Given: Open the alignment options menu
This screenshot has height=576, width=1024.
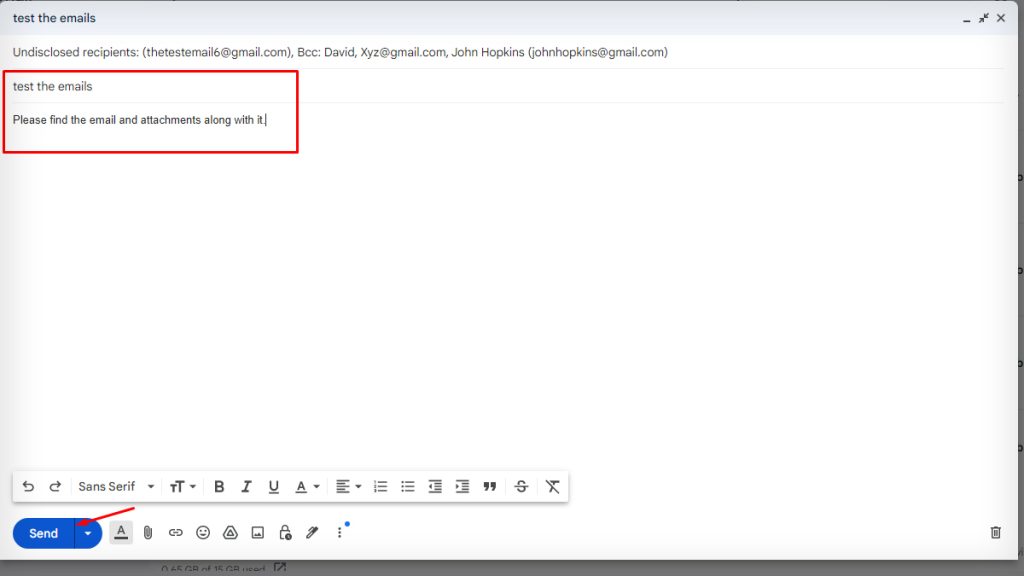Looking at the screenshot, I should coord(347,486).
